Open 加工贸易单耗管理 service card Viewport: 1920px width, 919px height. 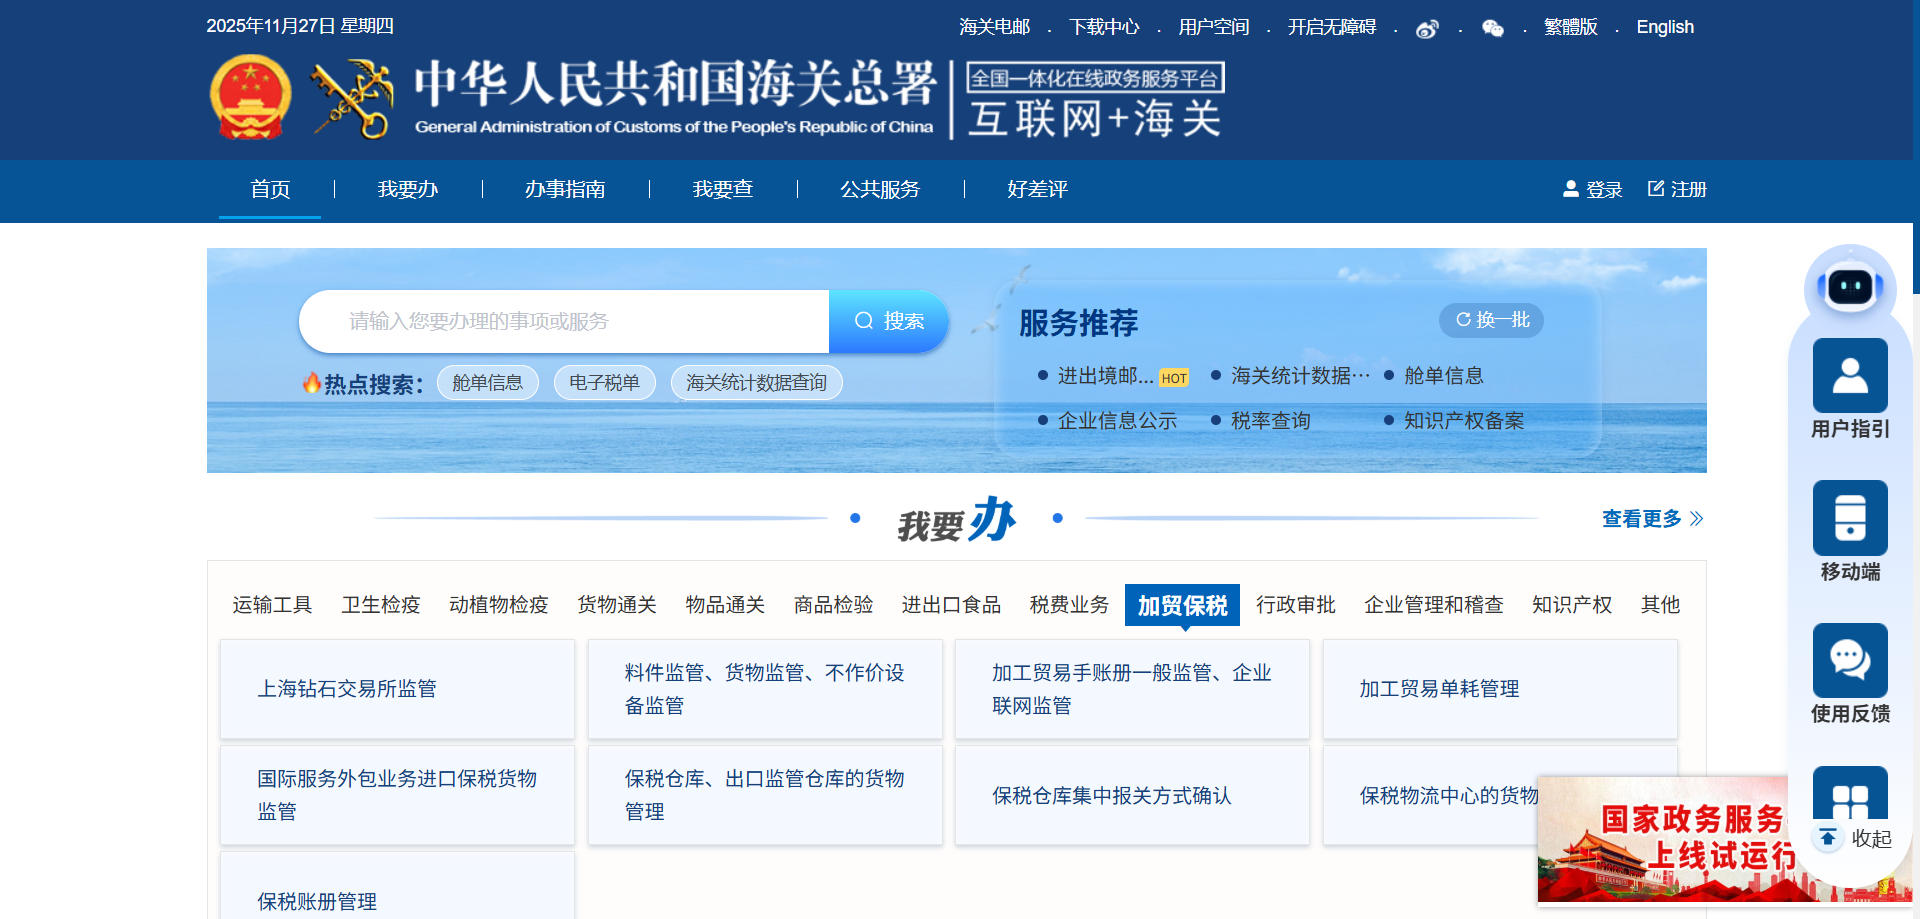coord(1499,689)
